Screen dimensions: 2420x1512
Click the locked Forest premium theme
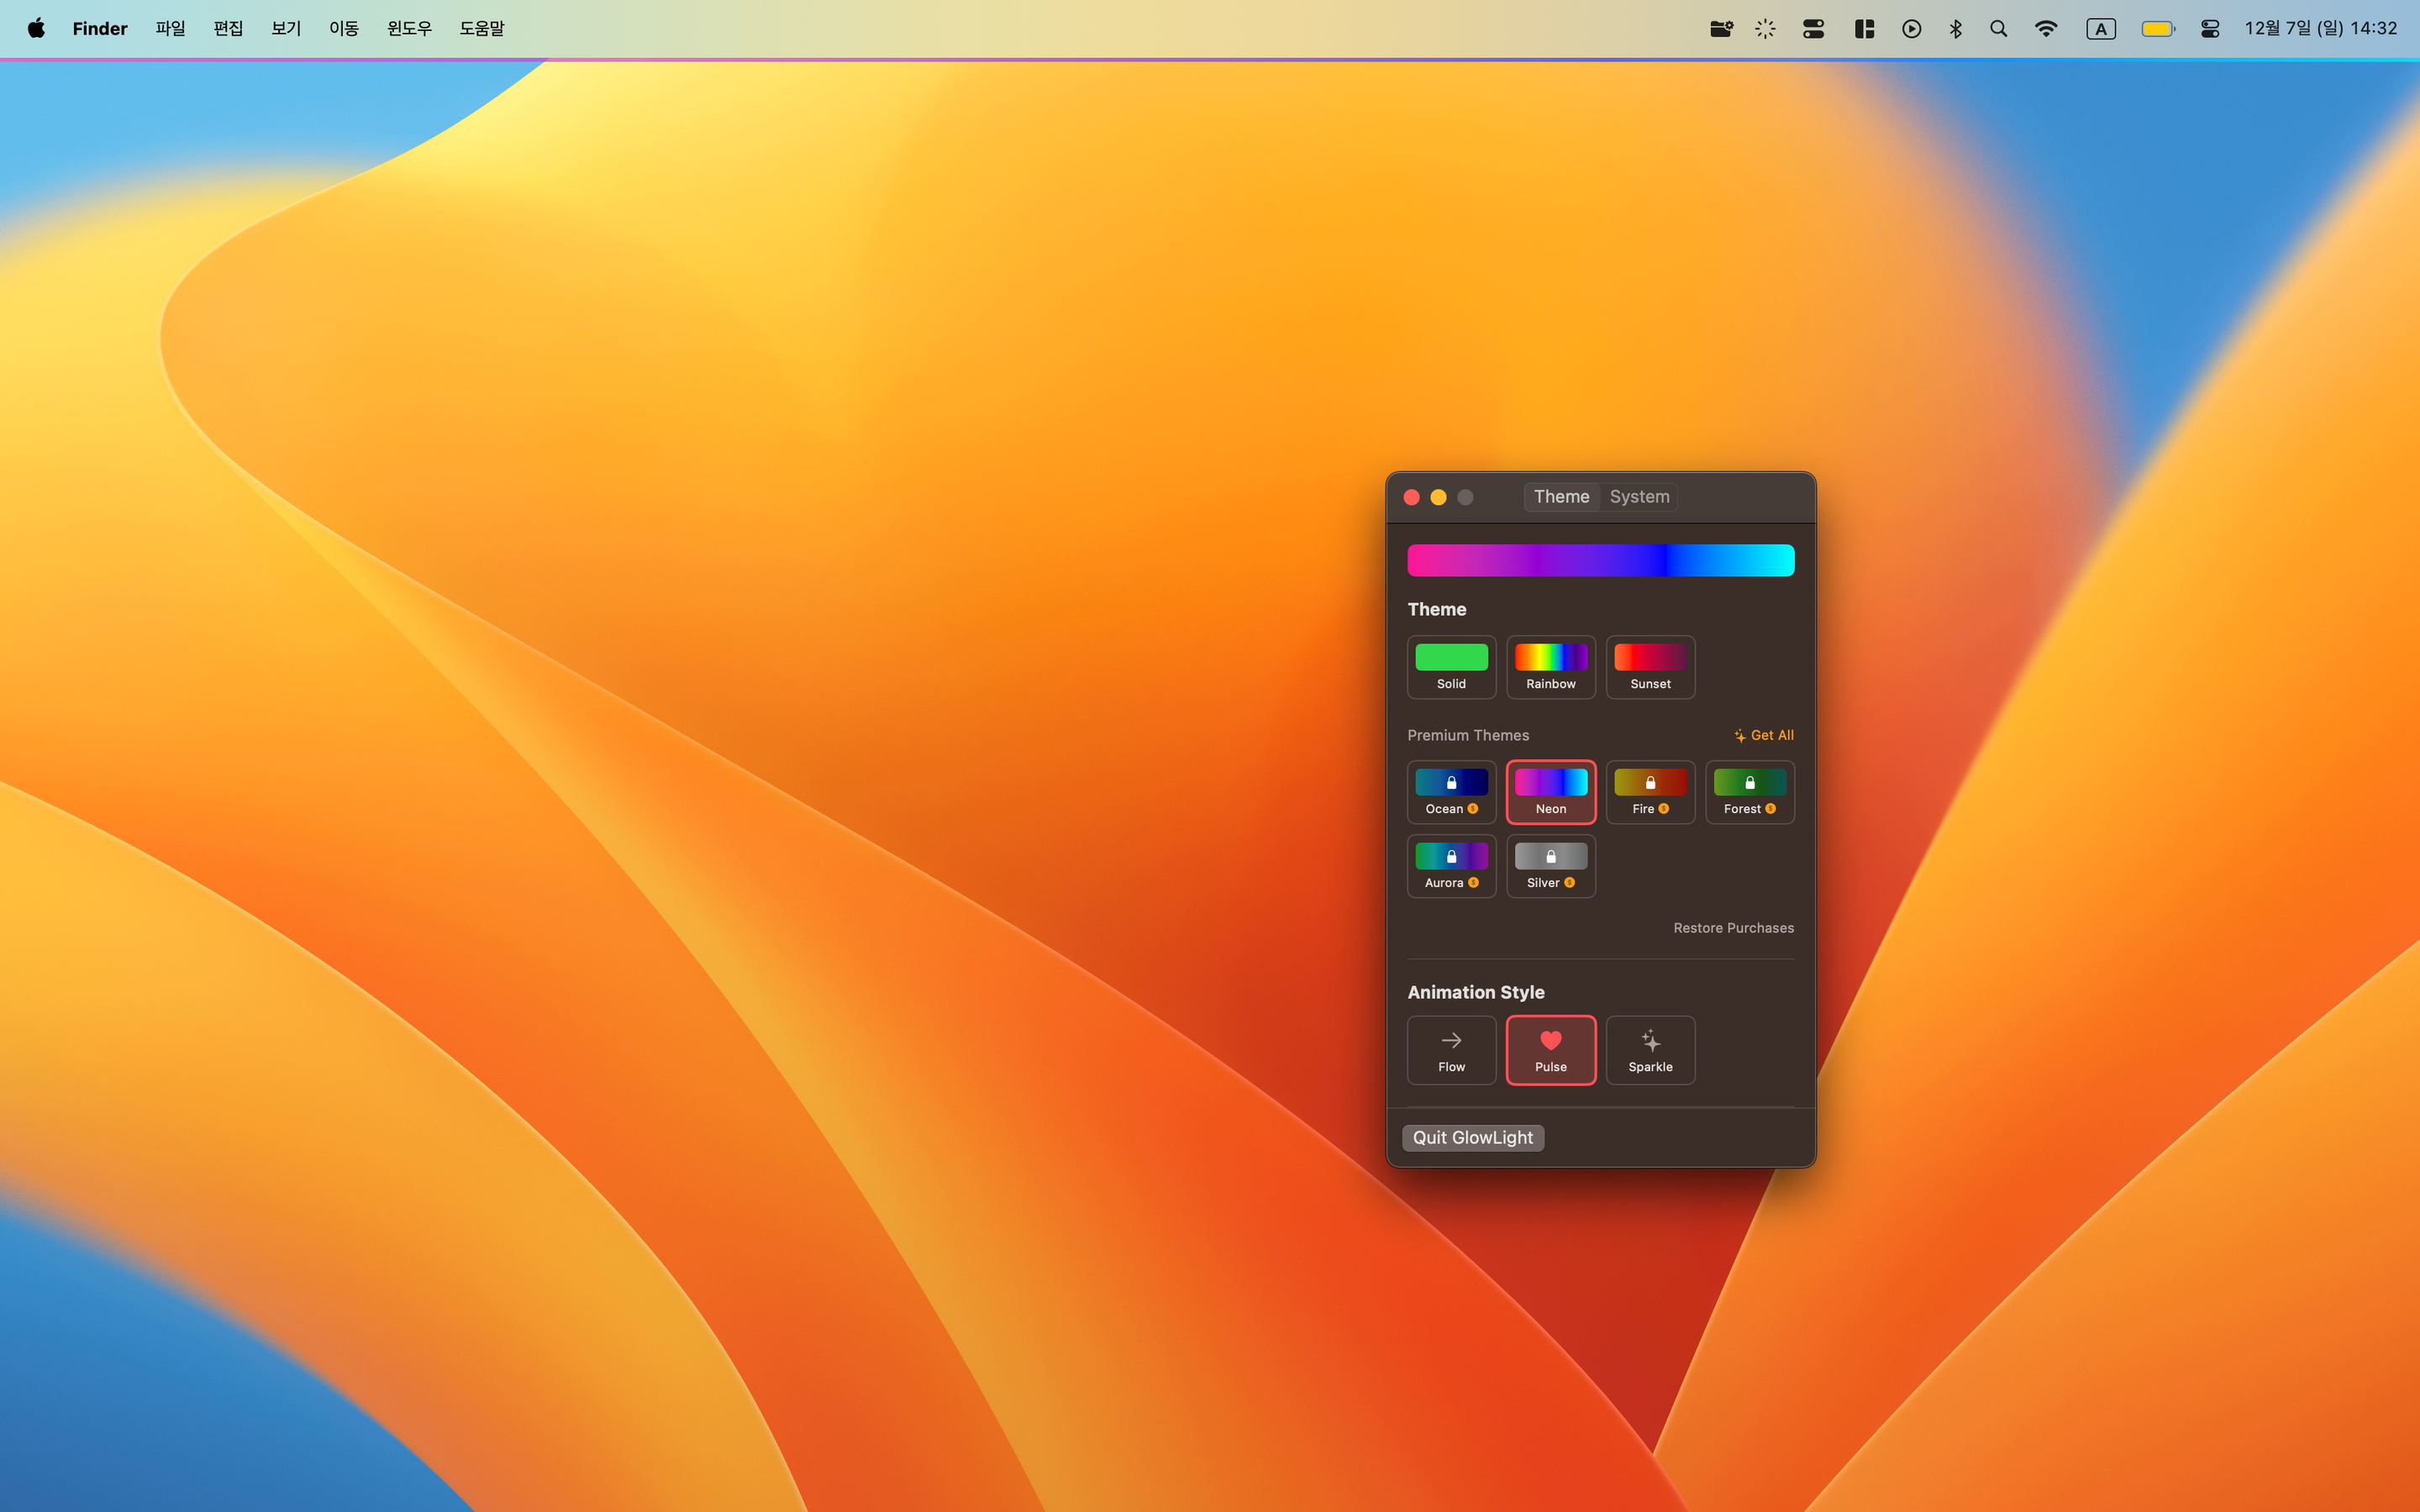click(1749, 791)
